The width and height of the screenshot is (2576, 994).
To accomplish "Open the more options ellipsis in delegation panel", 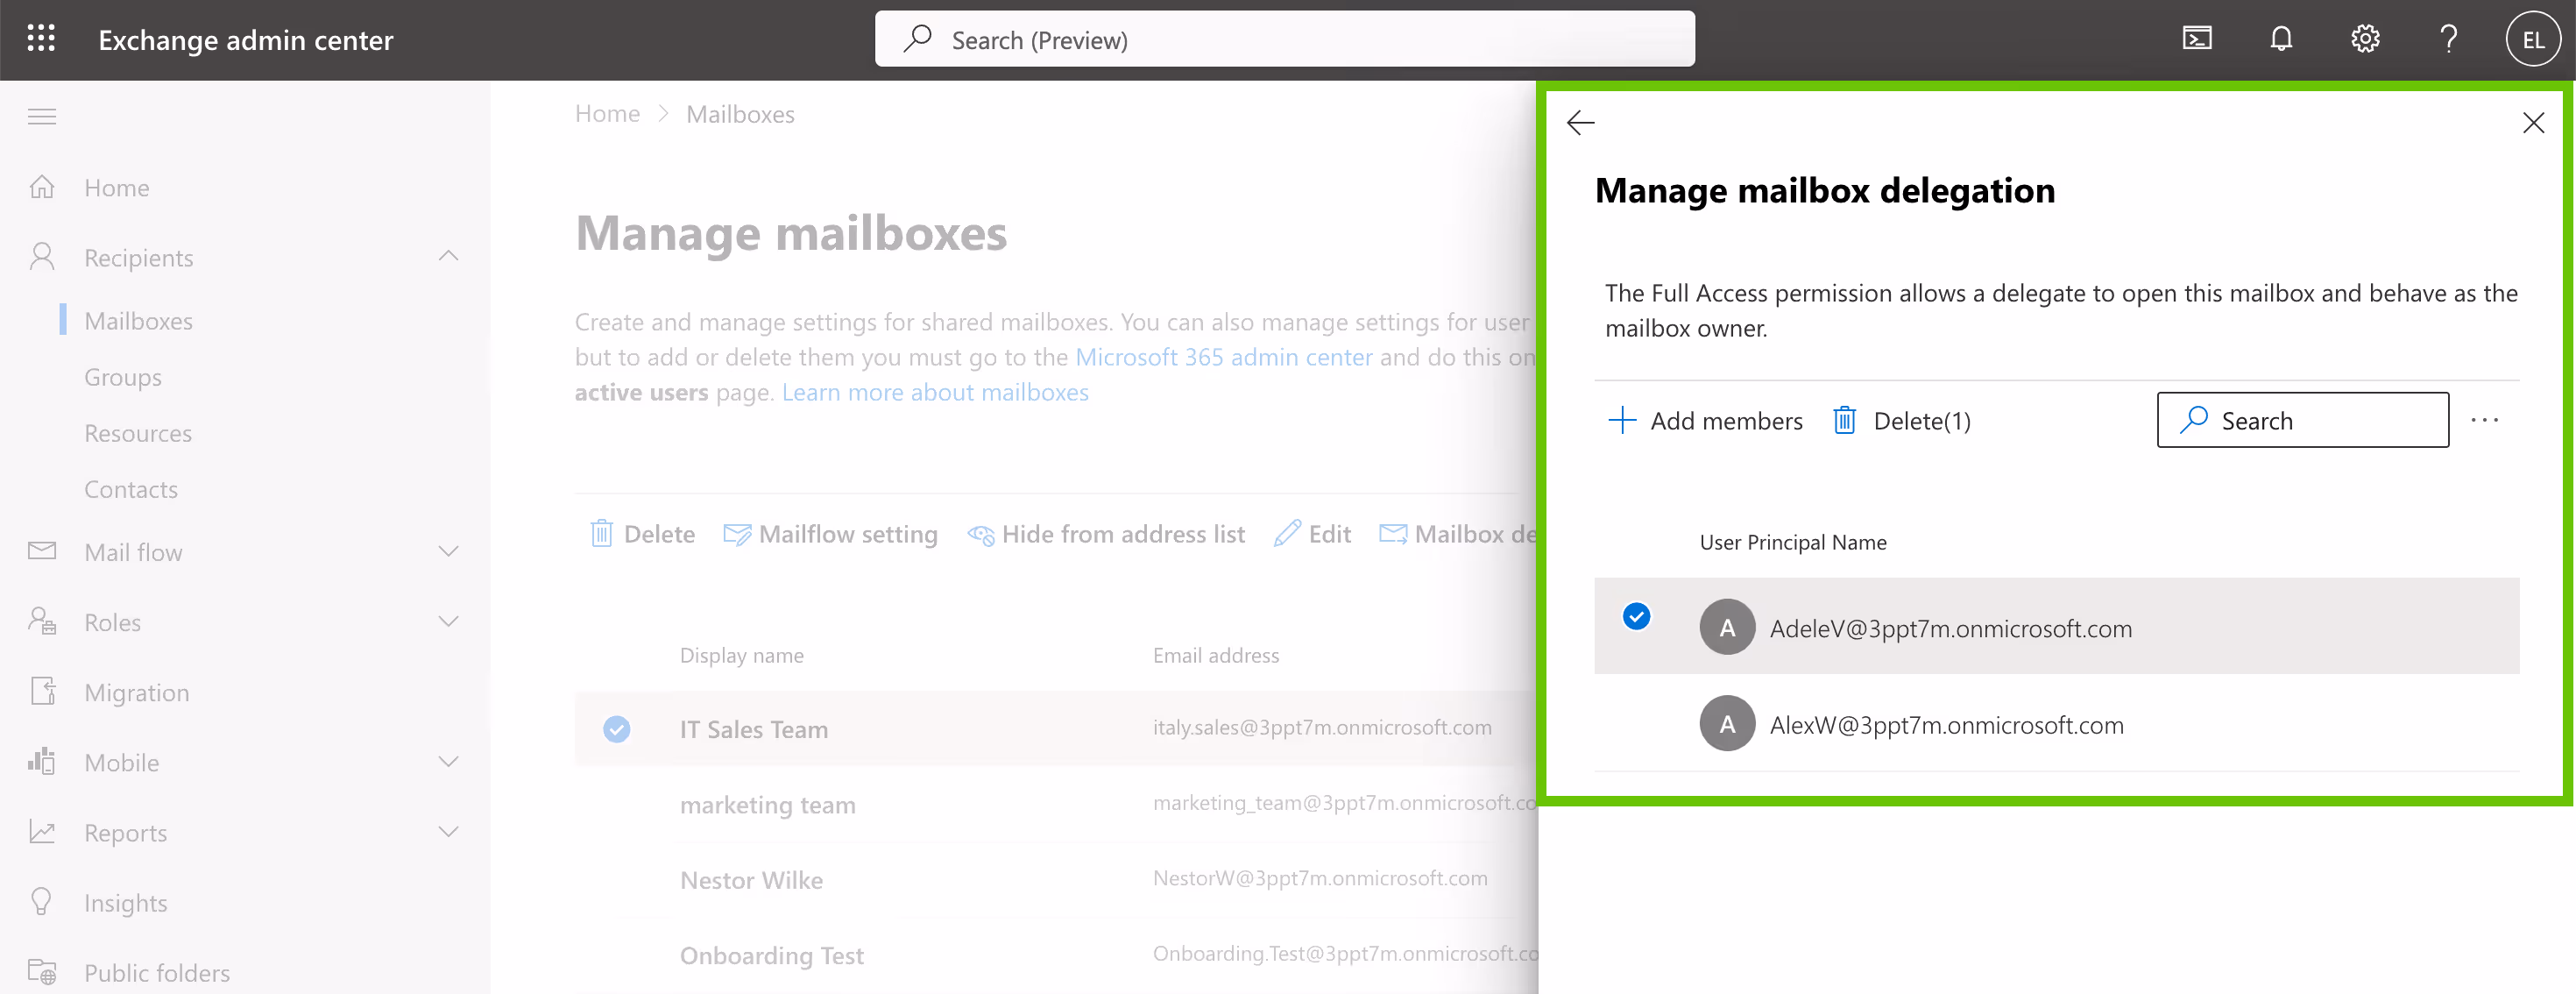I will point(2486,420).
